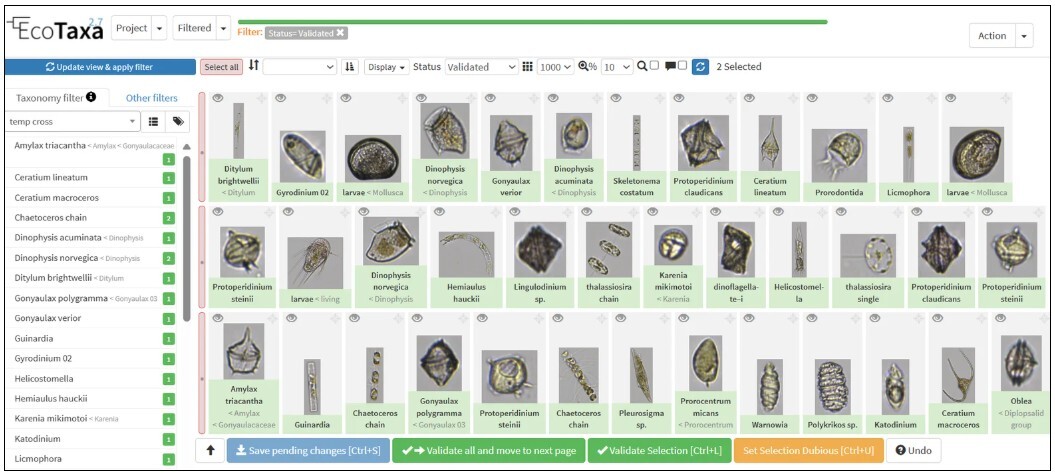Viewport: 1055px width, 473px height.
Task: Select Chaetoceros chain in taxonomy list
Action: click(50, 217)
